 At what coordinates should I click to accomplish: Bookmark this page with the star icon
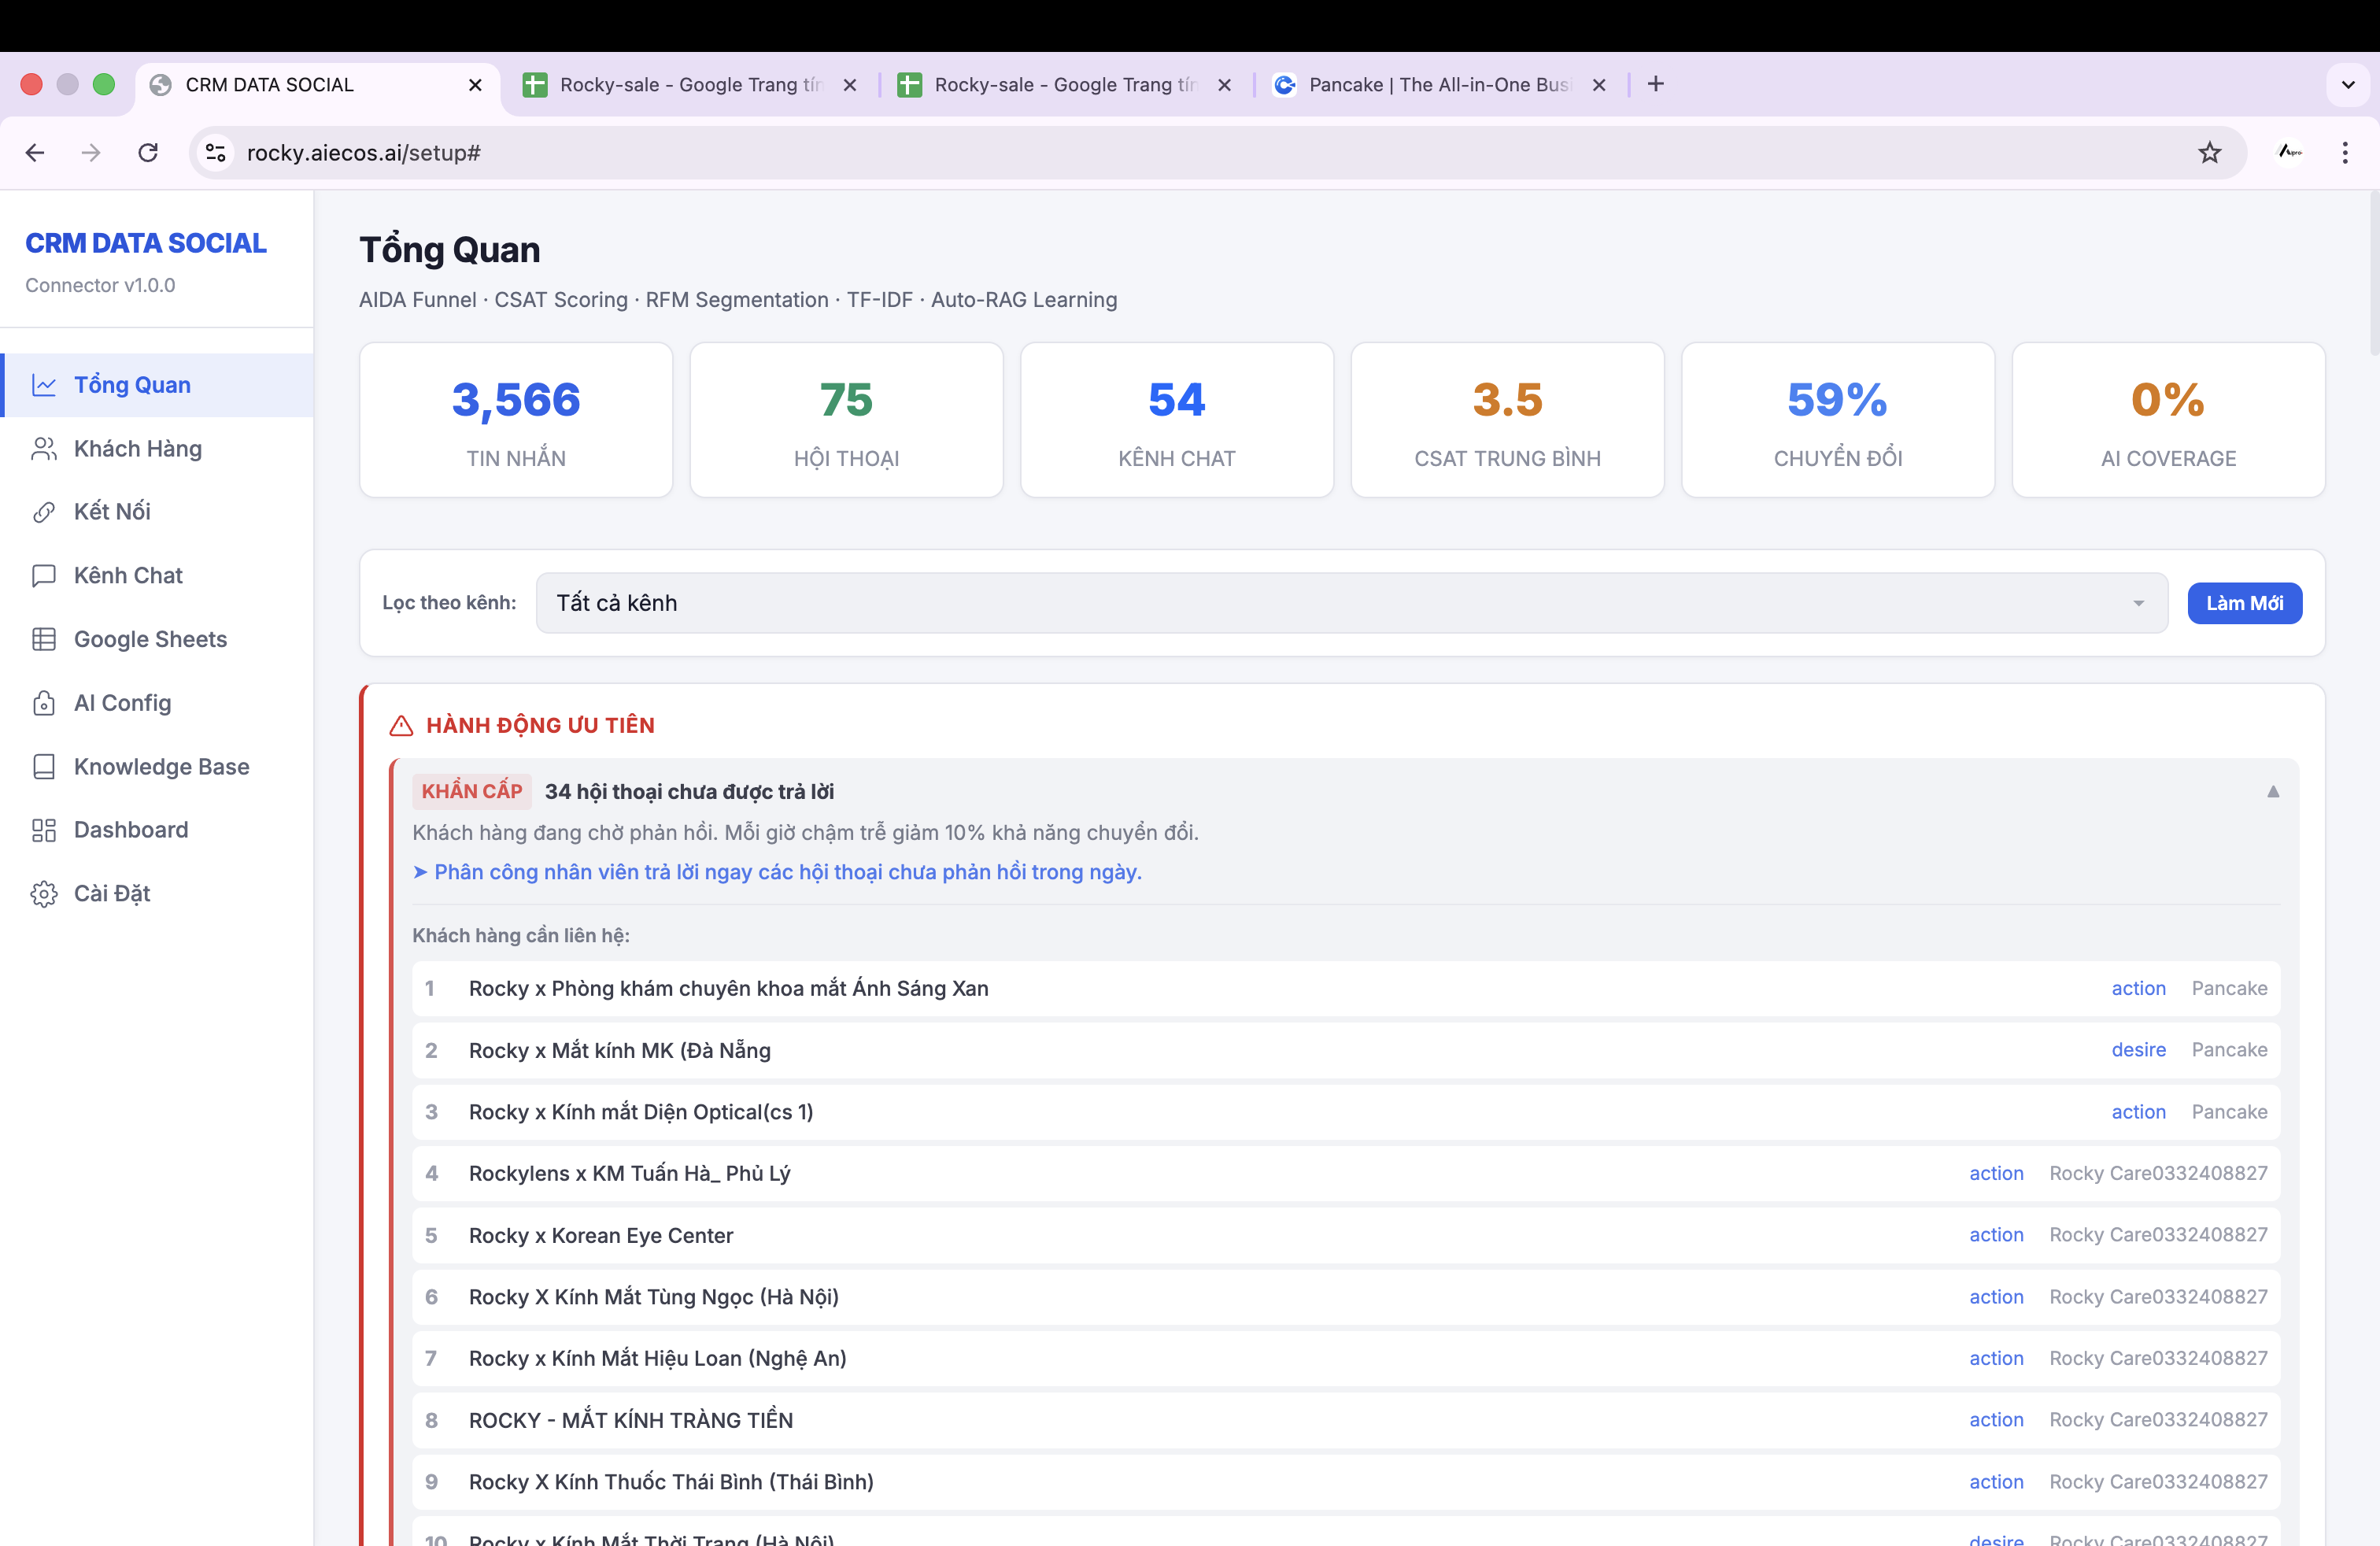tap(2209, 152)
